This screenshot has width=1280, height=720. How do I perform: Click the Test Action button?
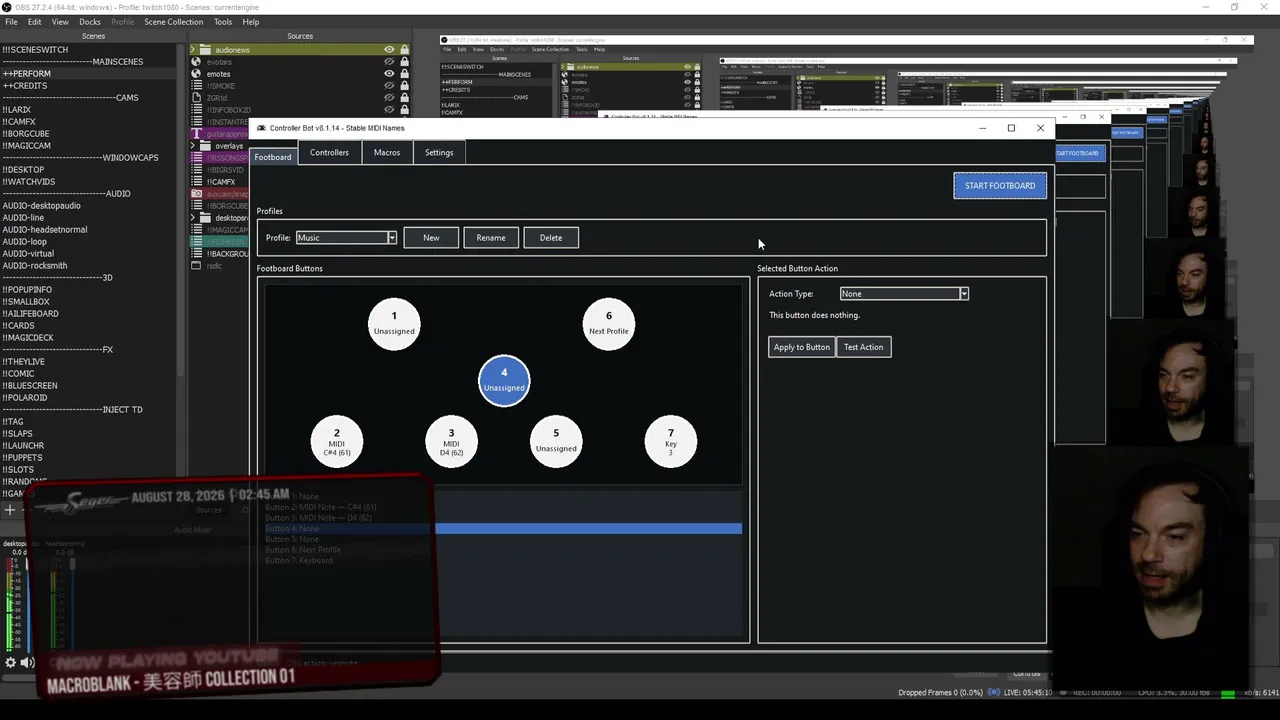pyautogui.click(x=863, y=347)
